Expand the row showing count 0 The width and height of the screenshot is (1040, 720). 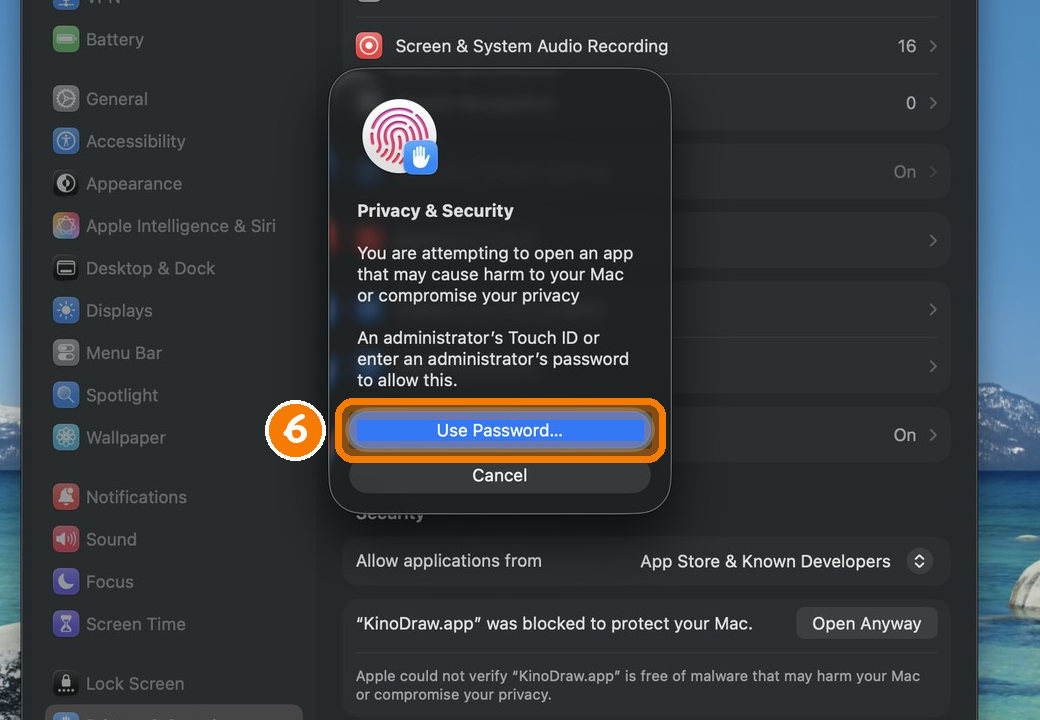point(933,103)
